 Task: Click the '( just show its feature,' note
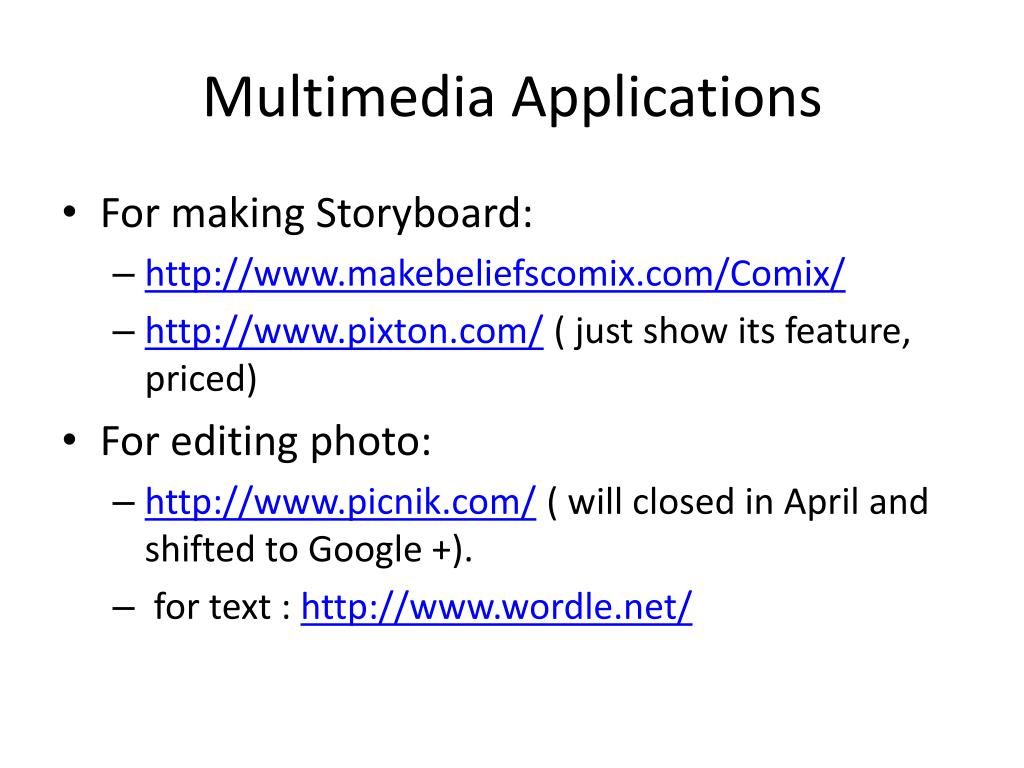pyautogui.click(x=732, y=331)
